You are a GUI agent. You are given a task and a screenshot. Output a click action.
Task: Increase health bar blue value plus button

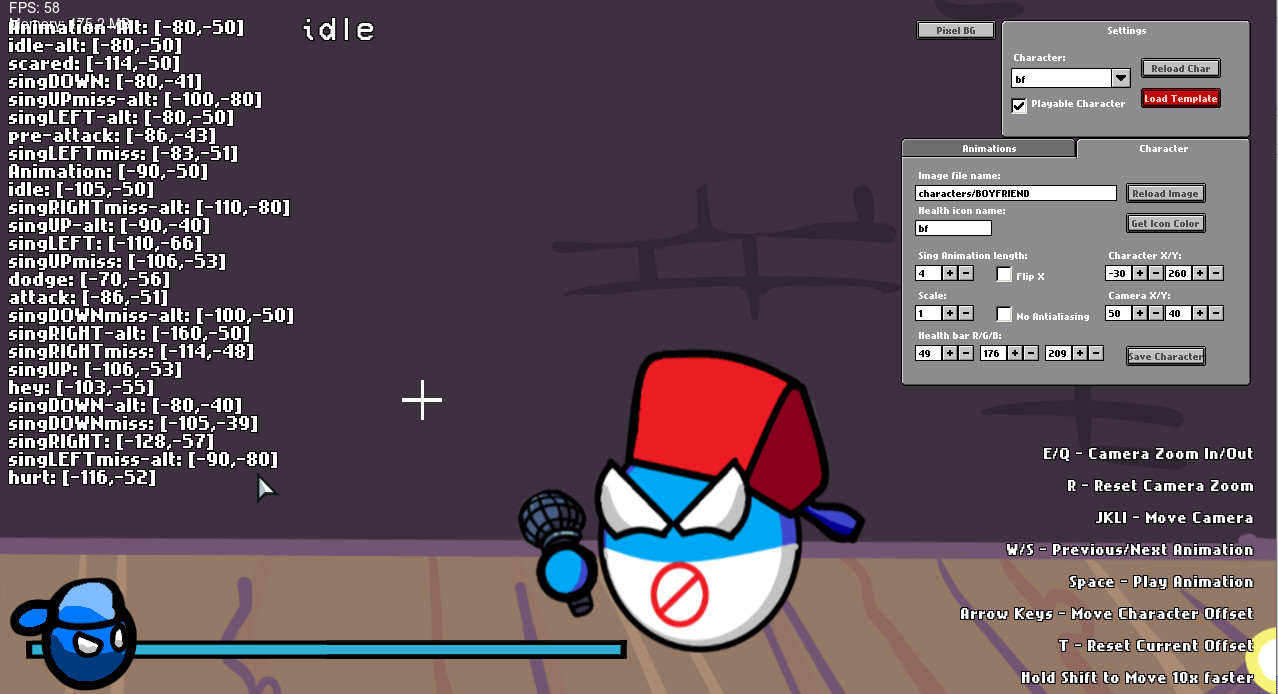(1080, 353)
